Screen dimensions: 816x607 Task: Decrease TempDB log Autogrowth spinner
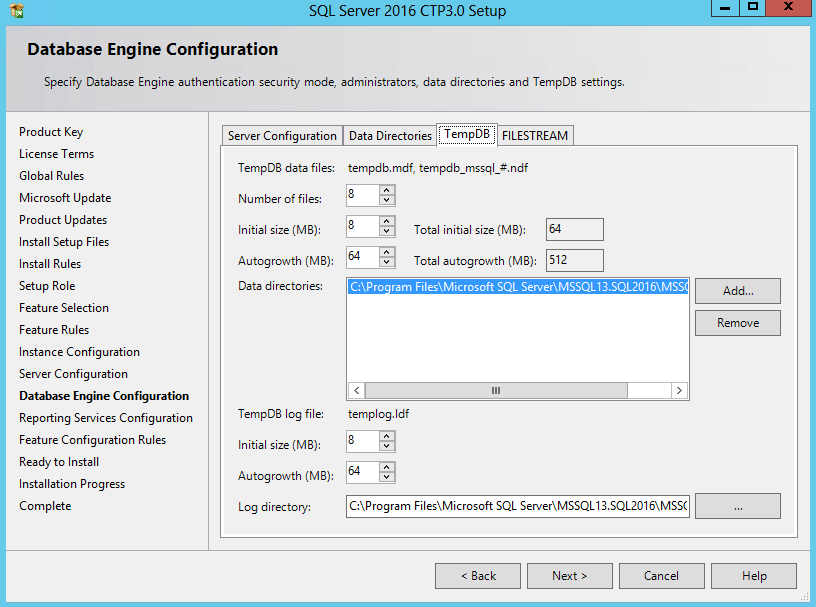pyautogui.click(x=387, y=477)
